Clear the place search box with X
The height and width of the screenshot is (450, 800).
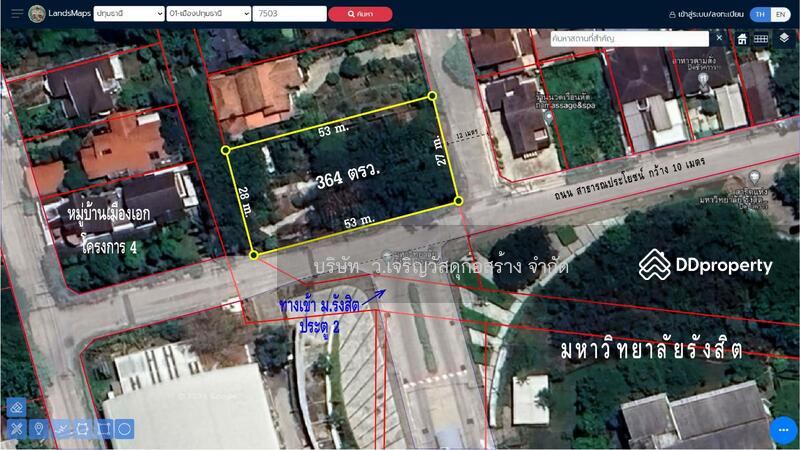point(717,38)
